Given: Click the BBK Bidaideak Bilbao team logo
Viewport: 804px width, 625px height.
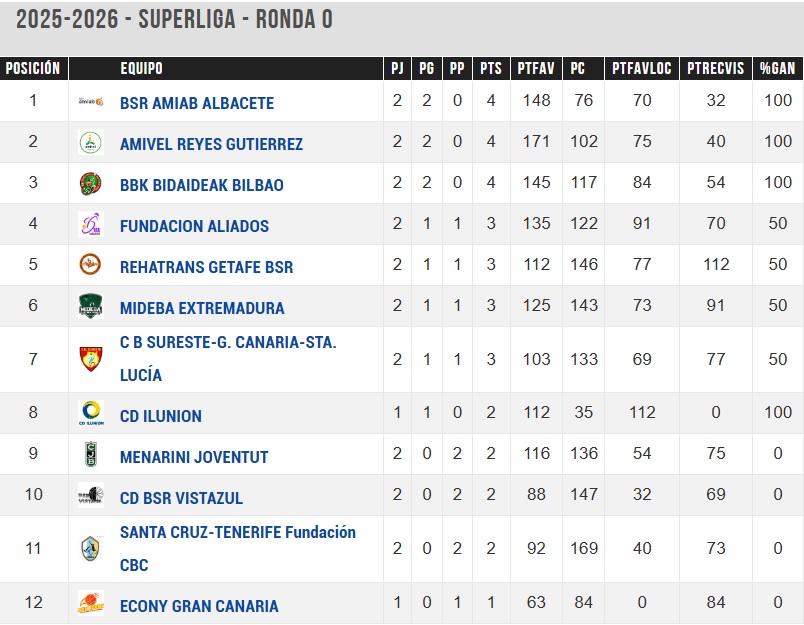Looking at the screenshot, I should click(91, 184).
